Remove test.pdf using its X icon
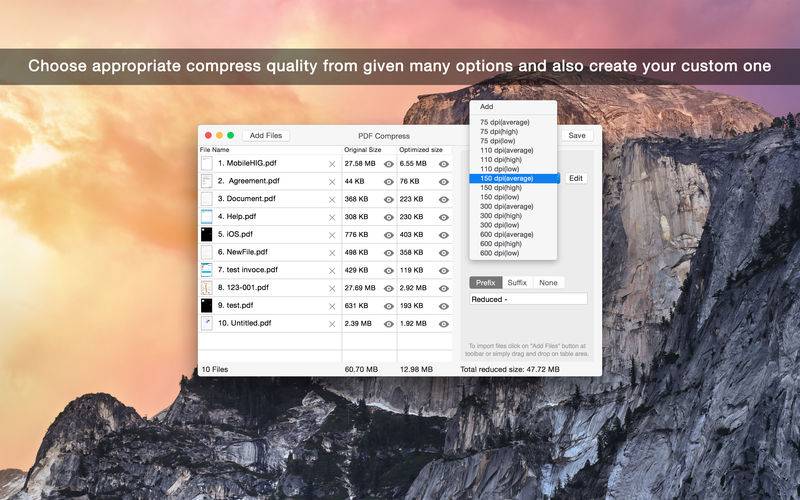Screen dimensions: 800x500 tap(332, 307)
